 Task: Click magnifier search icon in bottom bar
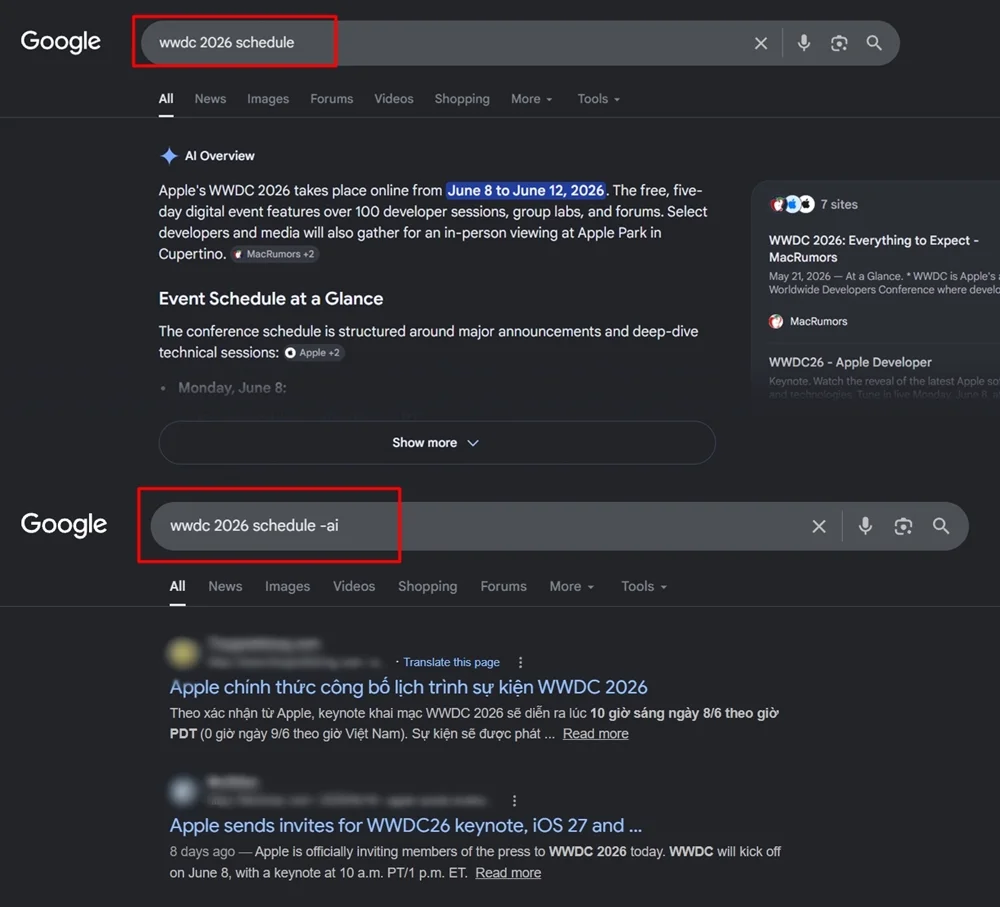click(941, 526)
